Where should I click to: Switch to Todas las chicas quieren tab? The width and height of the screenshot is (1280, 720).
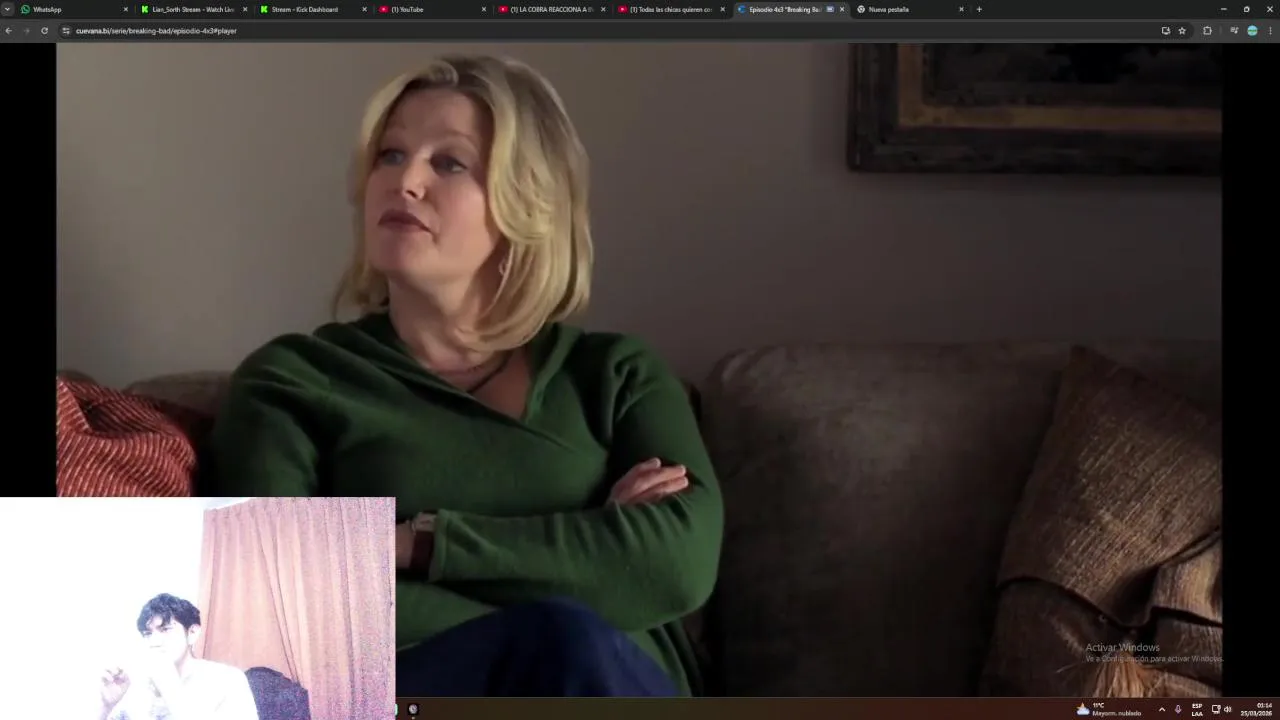[x=670, y=9]
